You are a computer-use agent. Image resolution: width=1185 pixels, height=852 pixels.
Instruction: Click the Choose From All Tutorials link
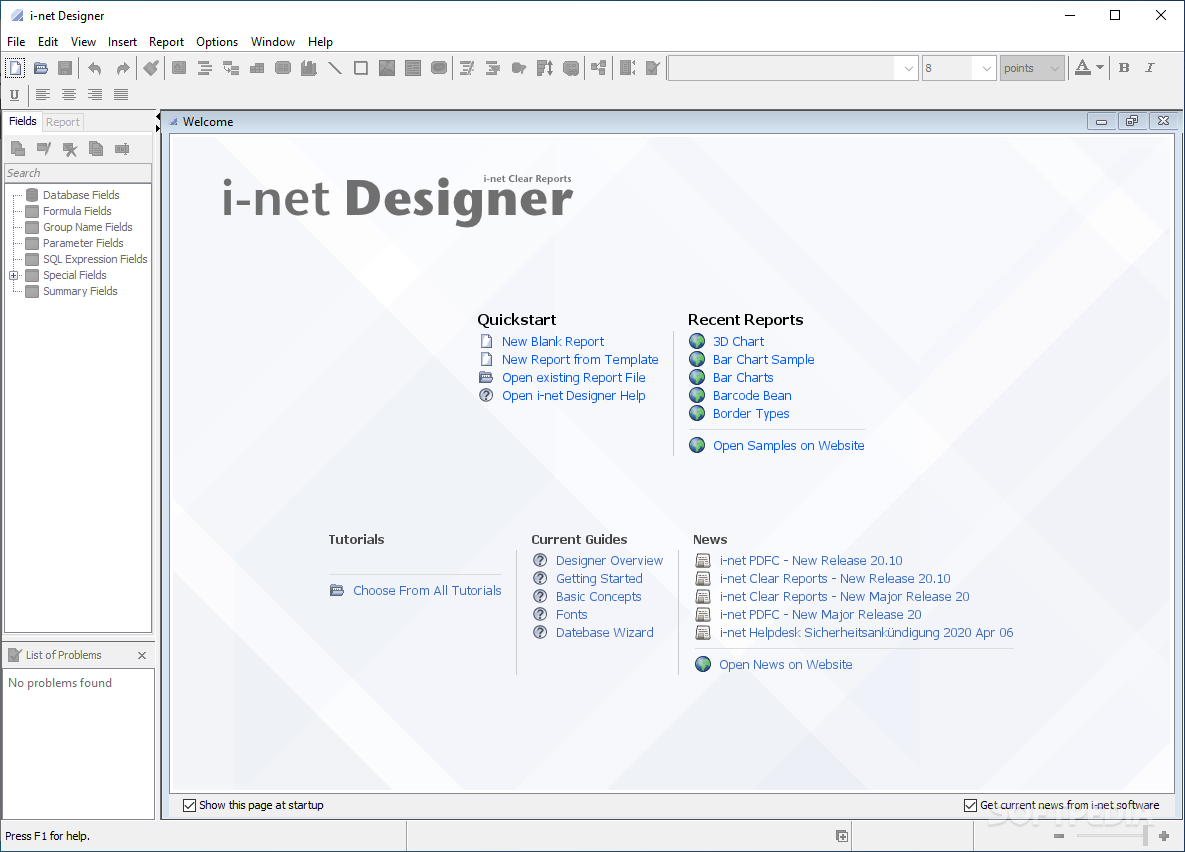coord(427,590)
